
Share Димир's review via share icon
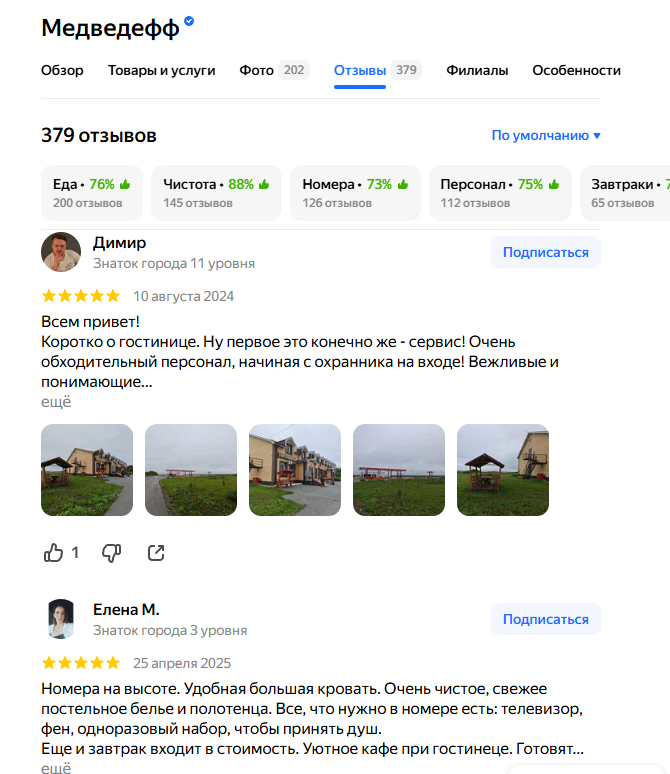tap(156, 553)
